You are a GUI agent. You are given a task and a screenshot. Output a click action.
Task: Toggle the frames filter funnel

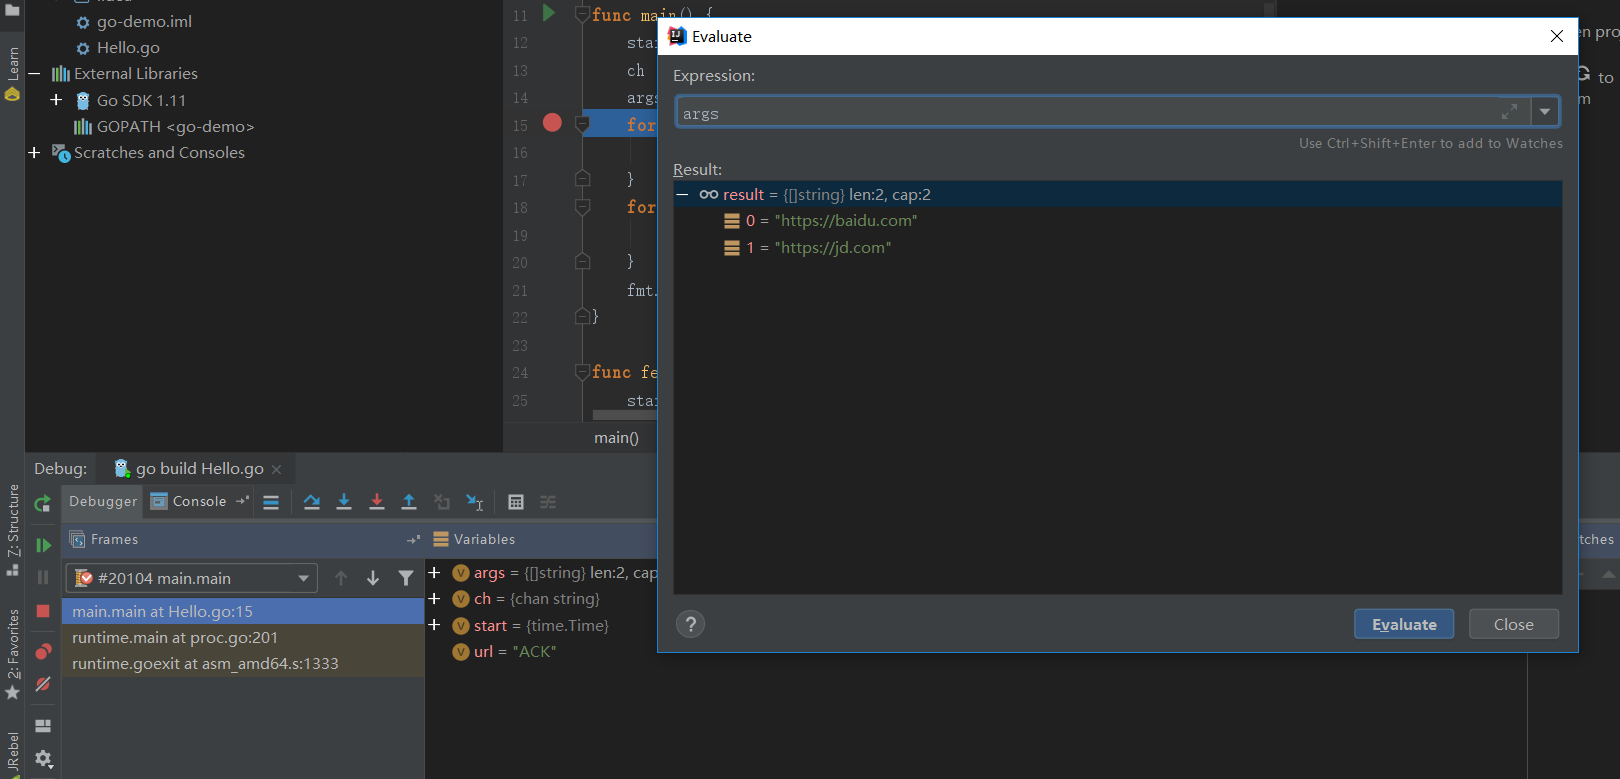tap(406, 578)
